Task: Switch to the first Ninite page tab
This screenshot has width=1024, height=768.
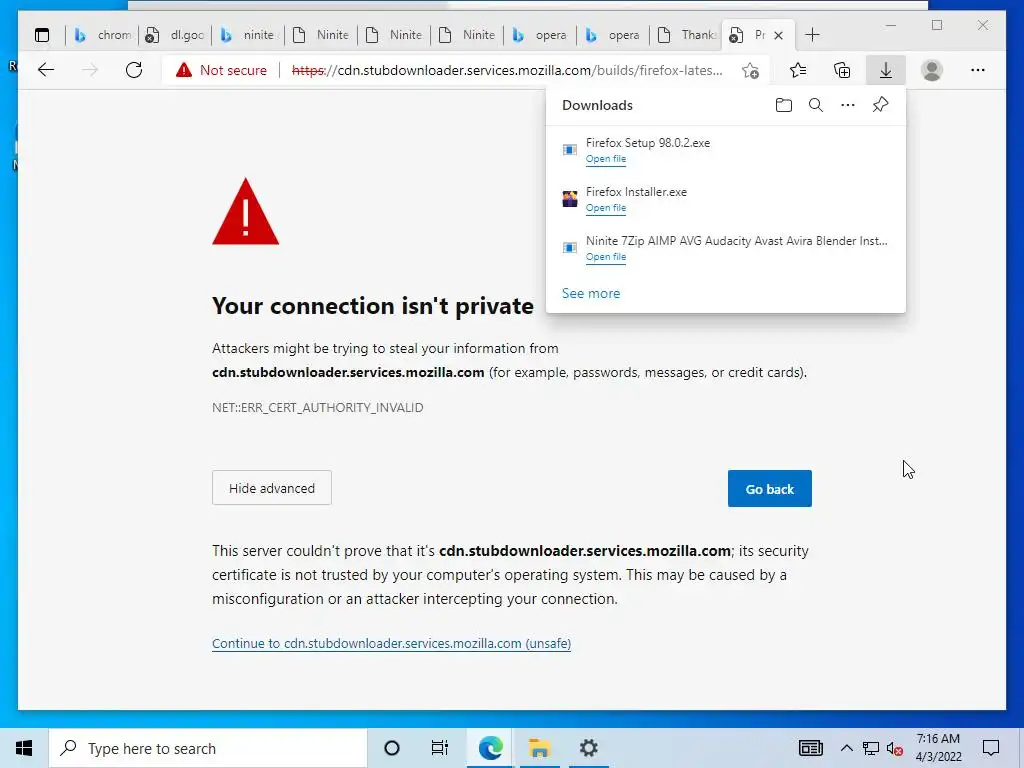Action: coord(321,35)
